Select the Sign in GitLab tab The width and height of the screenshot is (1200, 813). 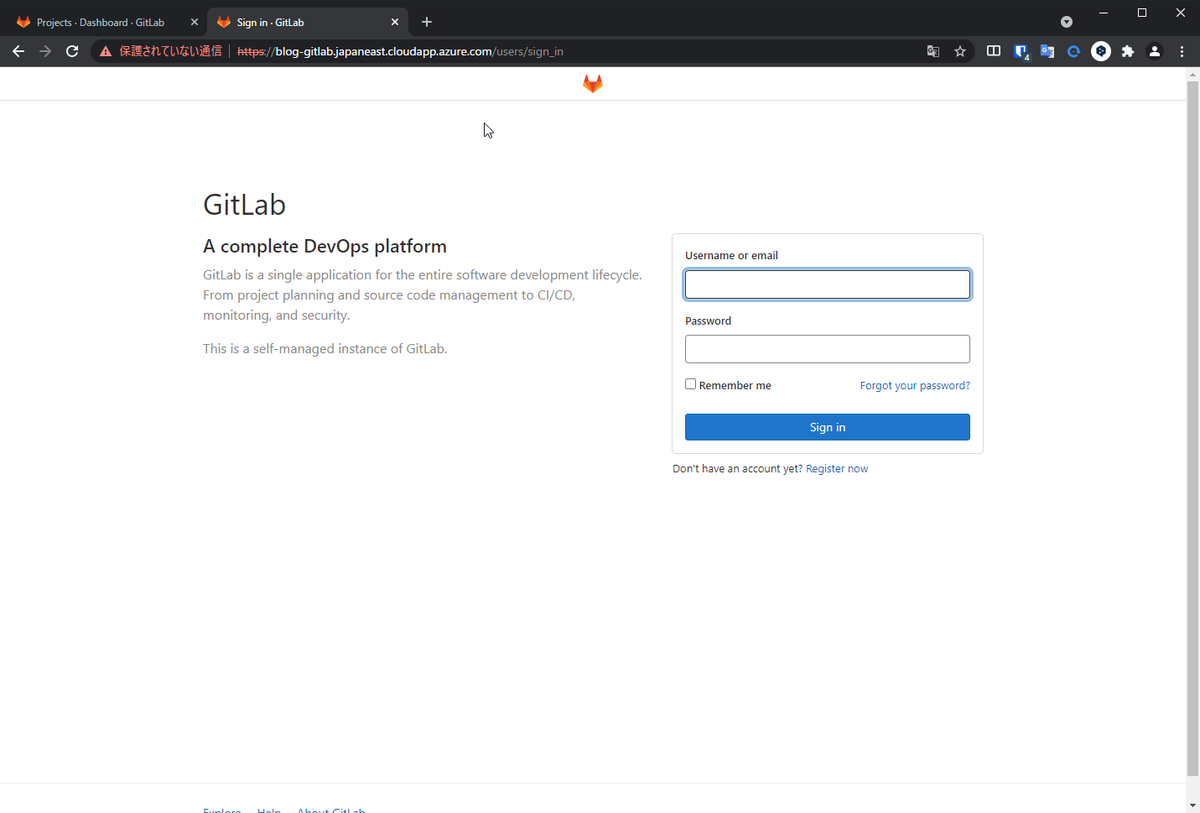tap(308, 22)
